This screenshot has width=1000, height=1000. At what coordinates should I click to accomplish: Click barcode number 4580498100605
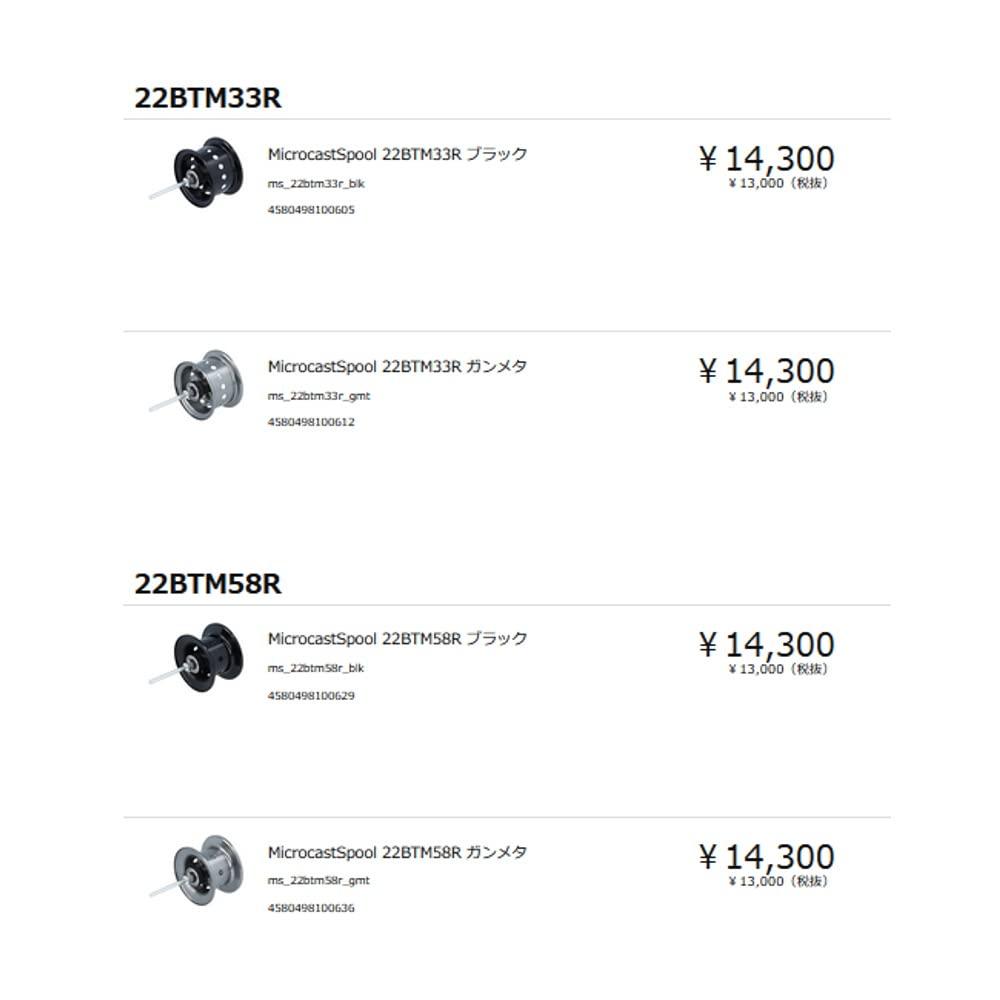(311, 210)
